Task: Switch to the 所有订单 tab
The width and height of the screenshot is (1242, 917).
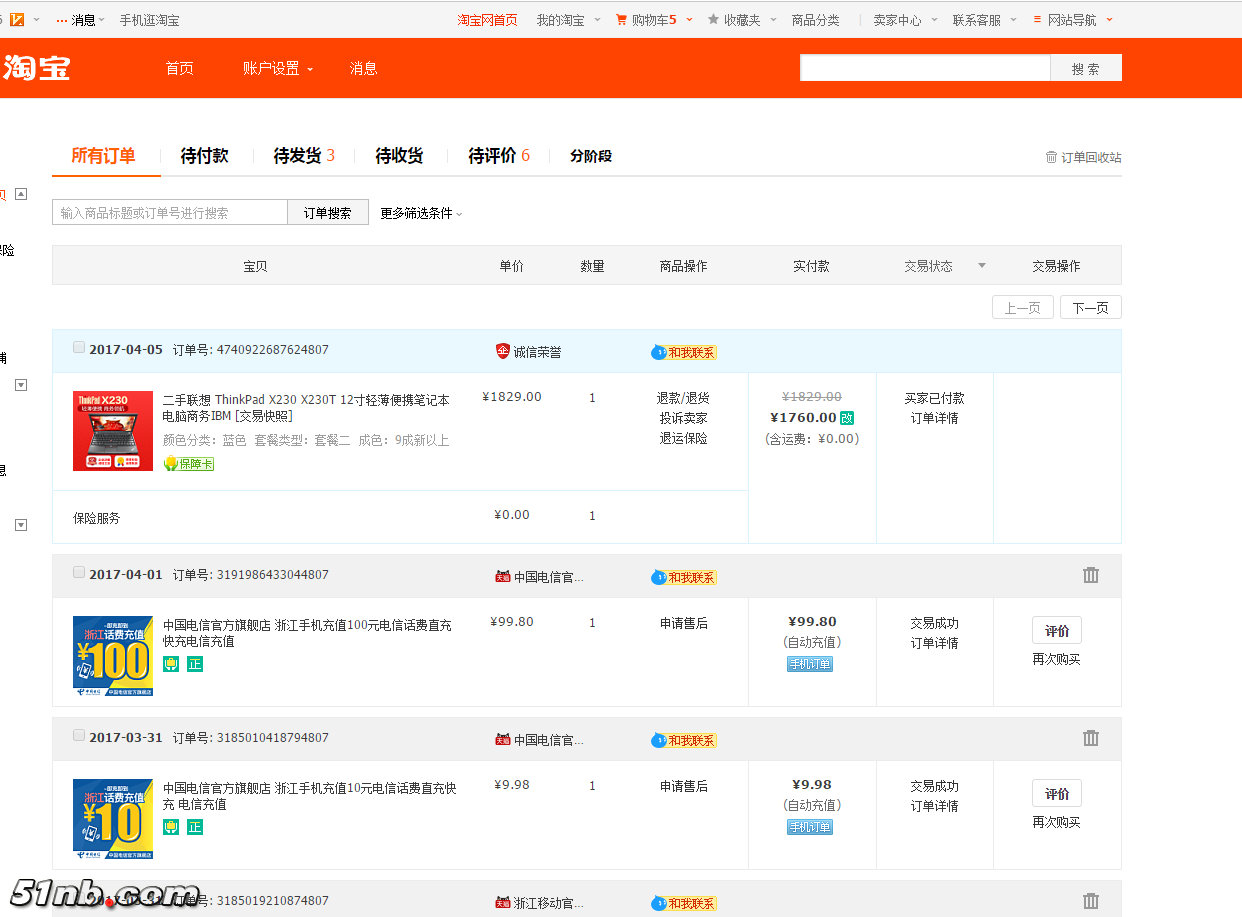Action: 103,156
